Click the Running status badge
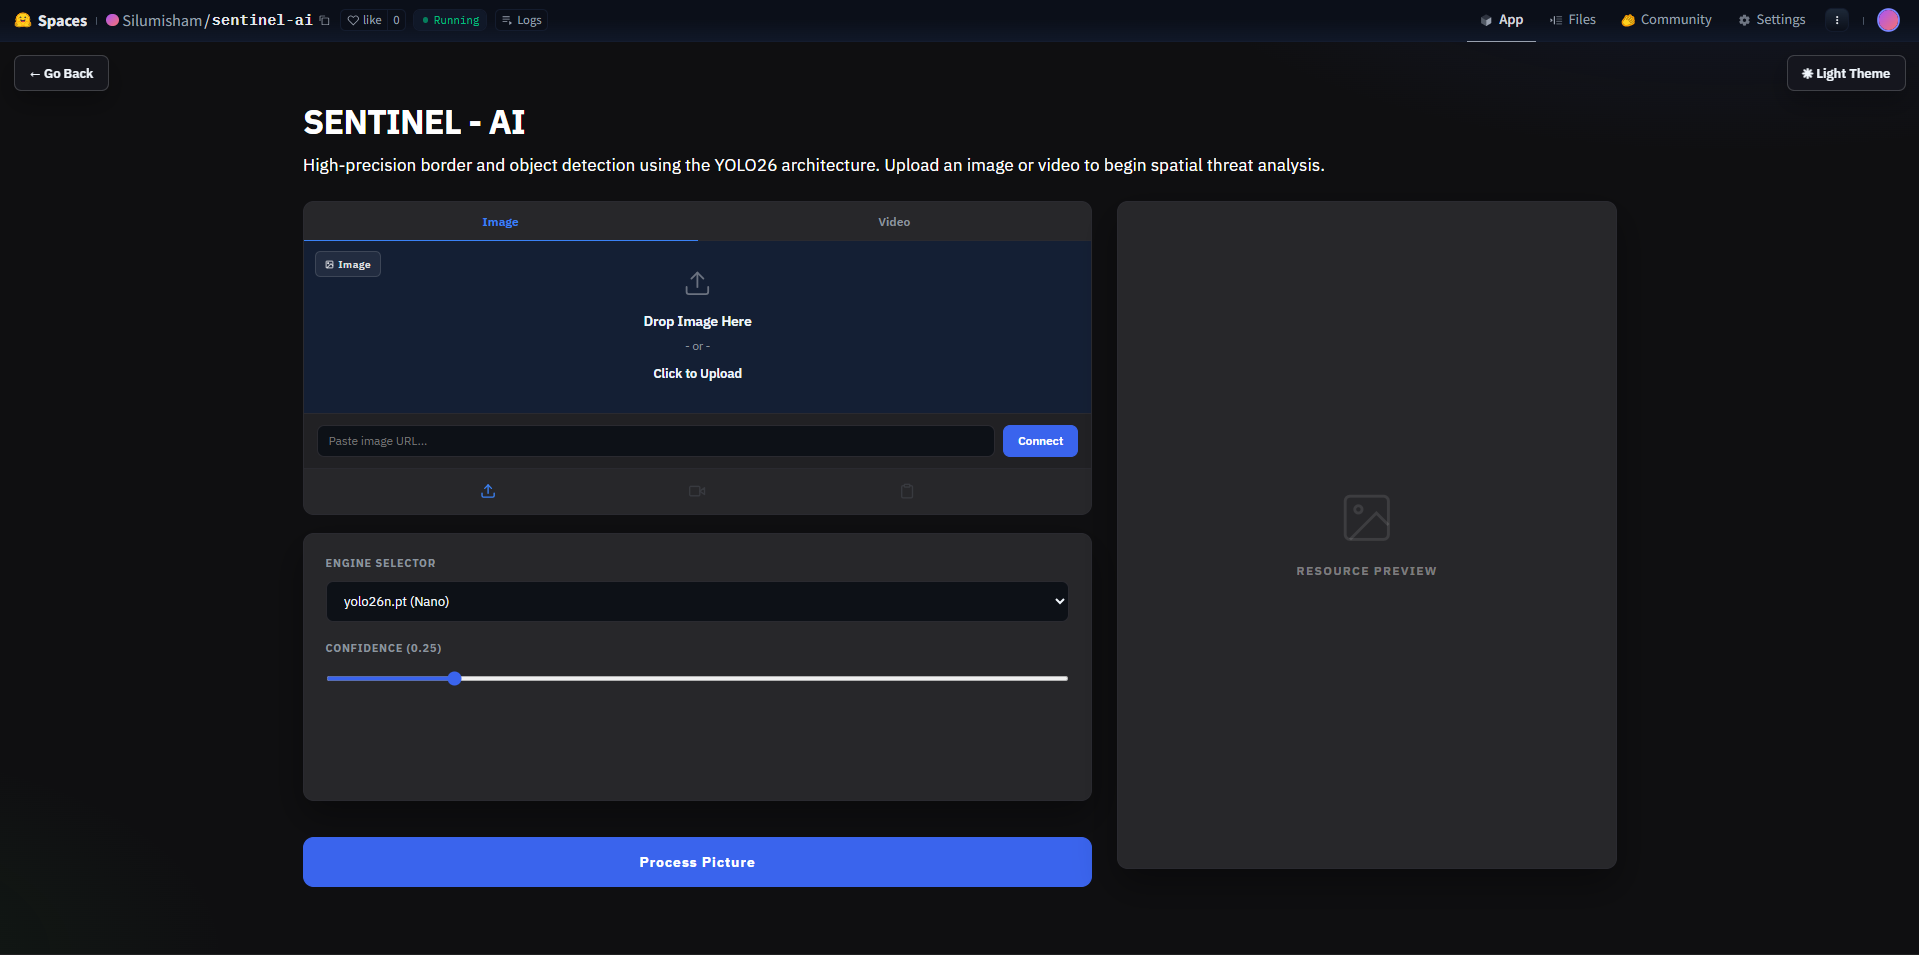The height and width of the screenshot is (955, 1919). point(450,20)
